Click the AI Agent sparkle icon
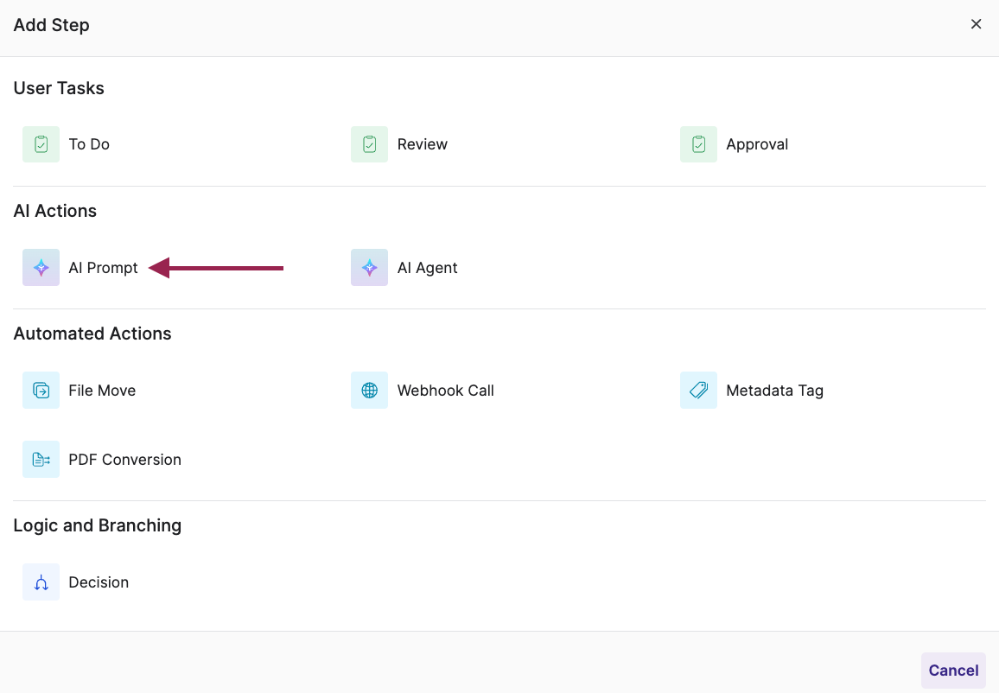The width and height of the screenshot is (999, 693). [370, 268]
